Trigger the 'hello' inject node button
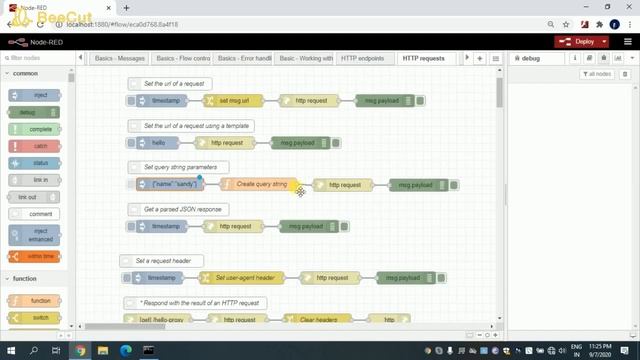640x360 pixels. coord(131,143)
